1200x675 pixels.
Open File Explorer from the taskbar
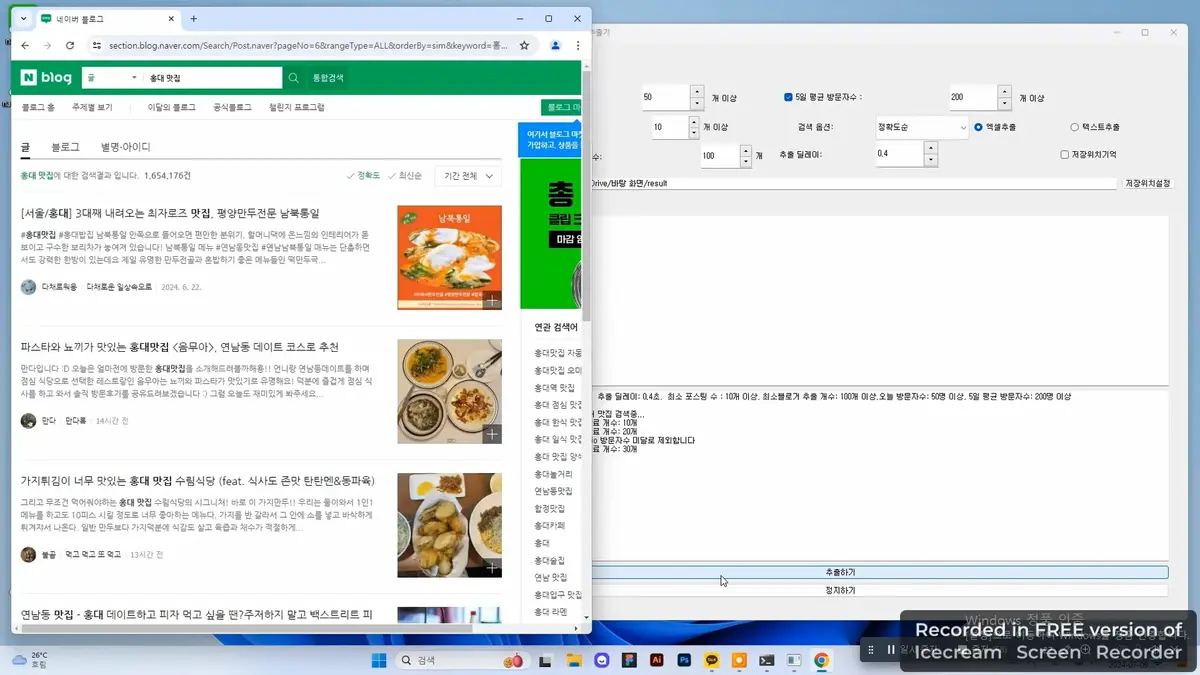point(574,660)
